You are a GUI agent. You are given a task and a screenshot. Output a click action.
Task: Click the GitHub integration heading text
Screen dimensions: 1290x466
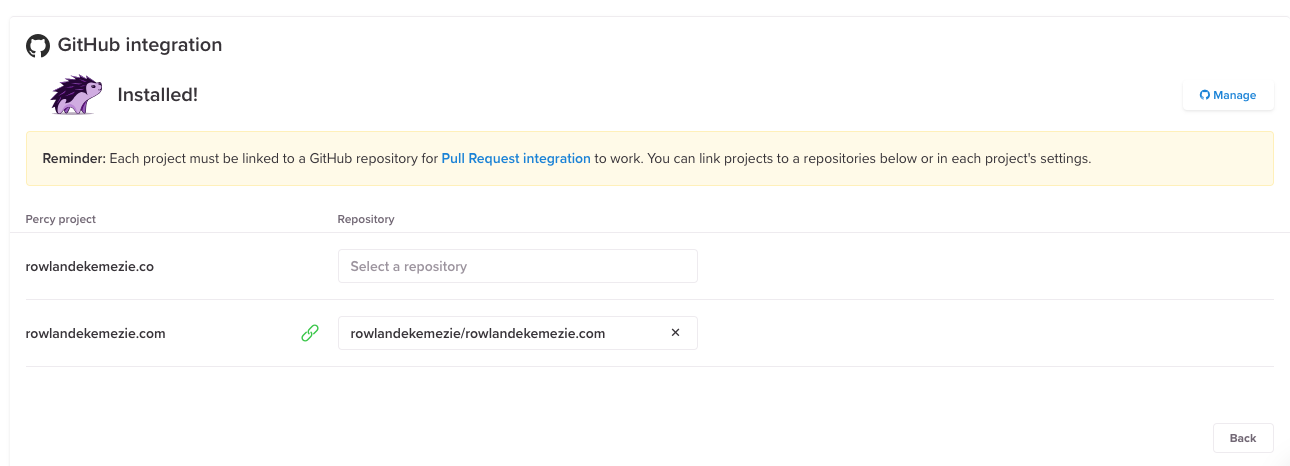coord(140,45)
